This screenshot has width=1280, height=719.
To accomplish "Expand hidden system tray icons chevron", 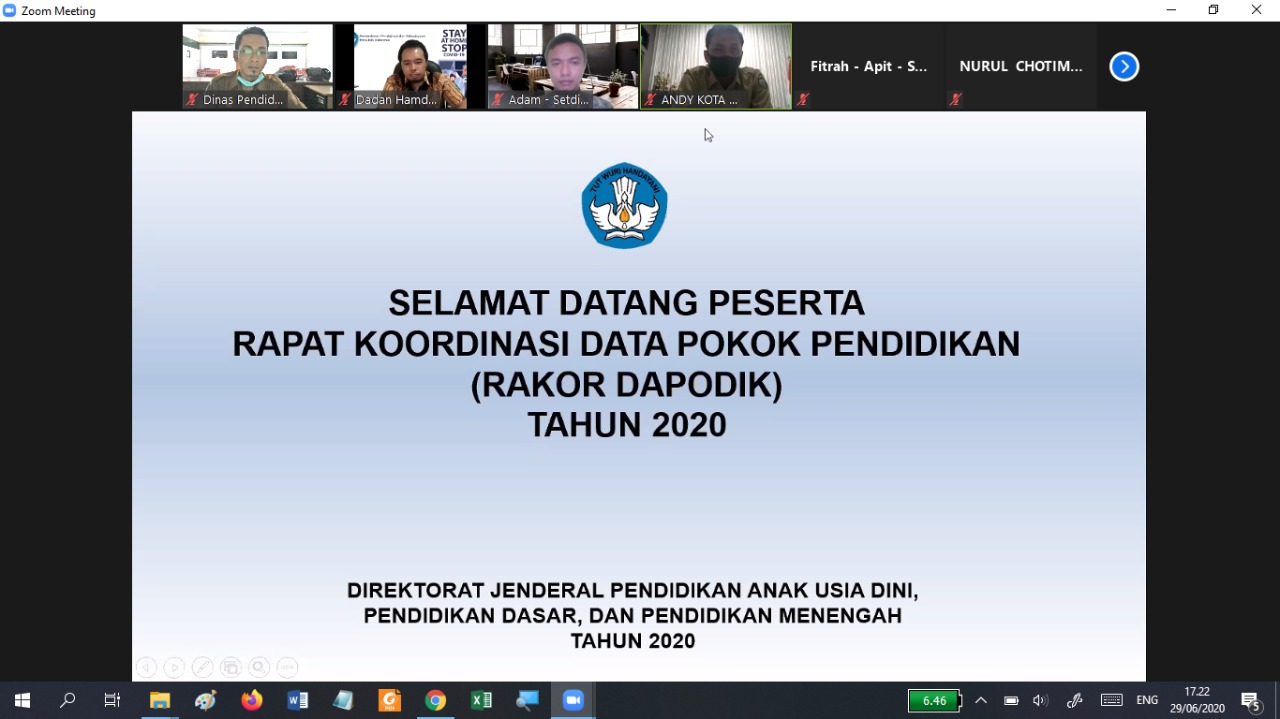I will click(x=981, y=700).
